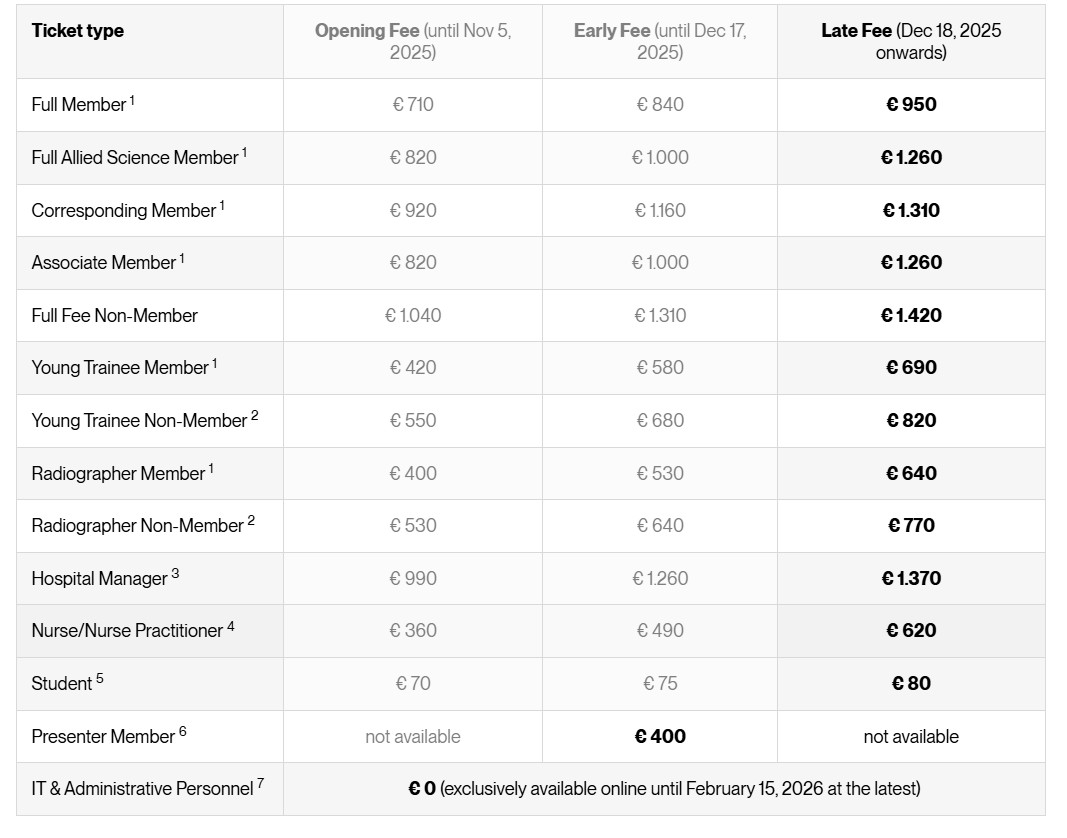Click the Ticket type column header
Image resolution: width=1067 pixels, height=838 pixels.
pyautogui.click(x=78, y=30)
